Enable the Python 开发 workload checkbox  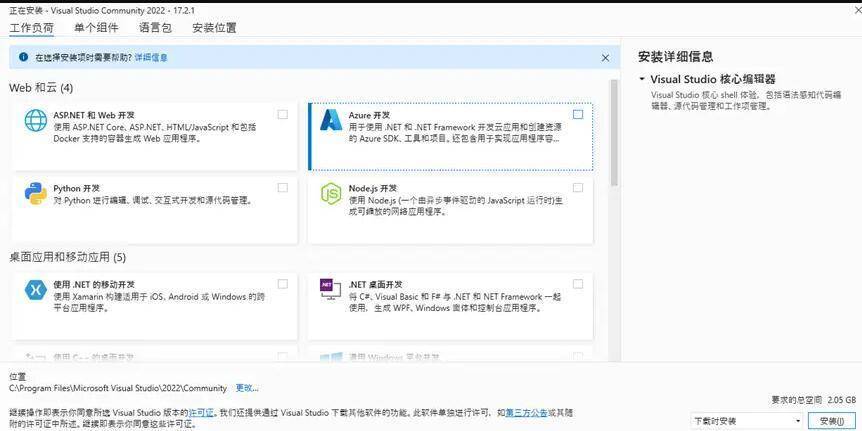pos(283,187)
